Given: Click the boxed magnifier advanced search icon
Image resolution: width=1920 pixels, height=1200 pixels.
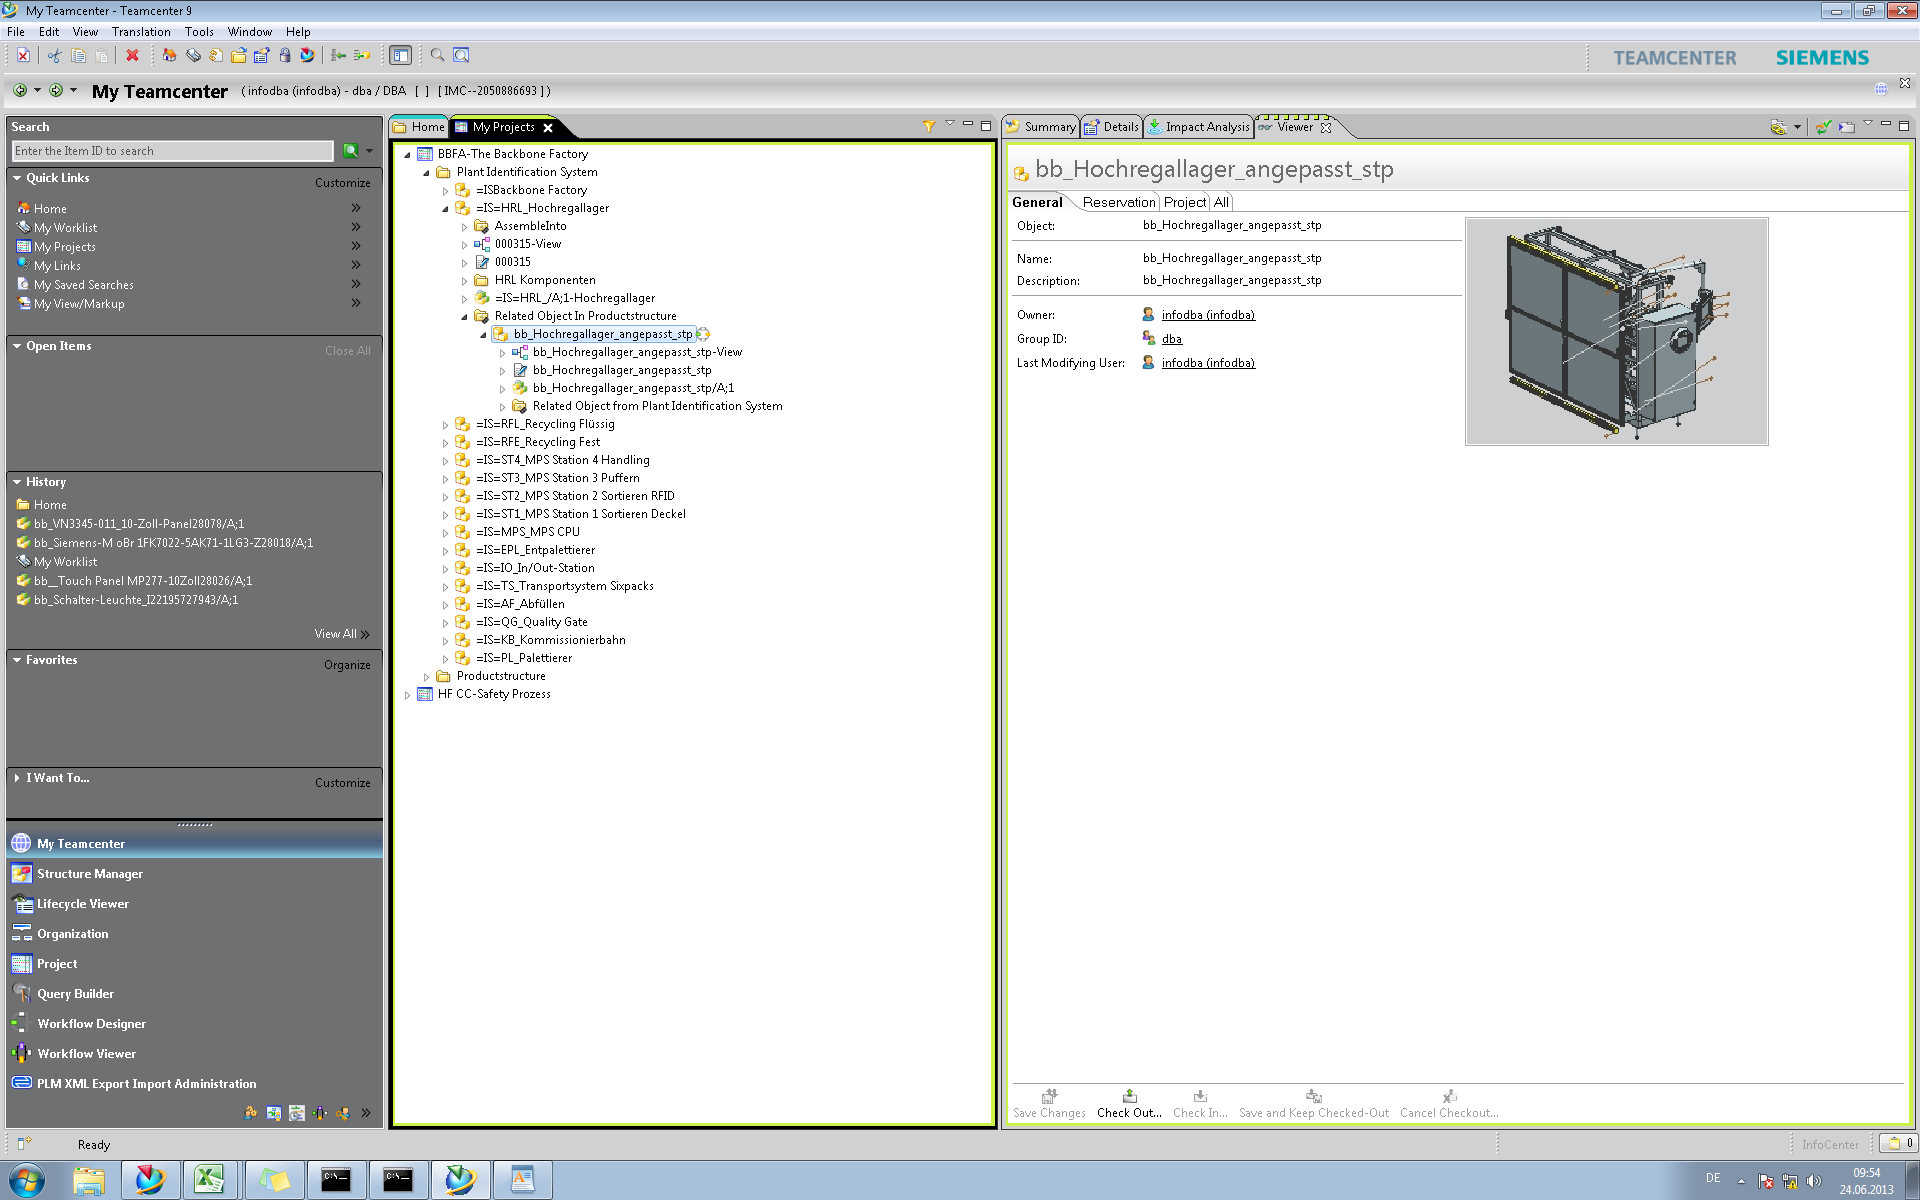Looking at the screenshot, I should pos(461,56).
